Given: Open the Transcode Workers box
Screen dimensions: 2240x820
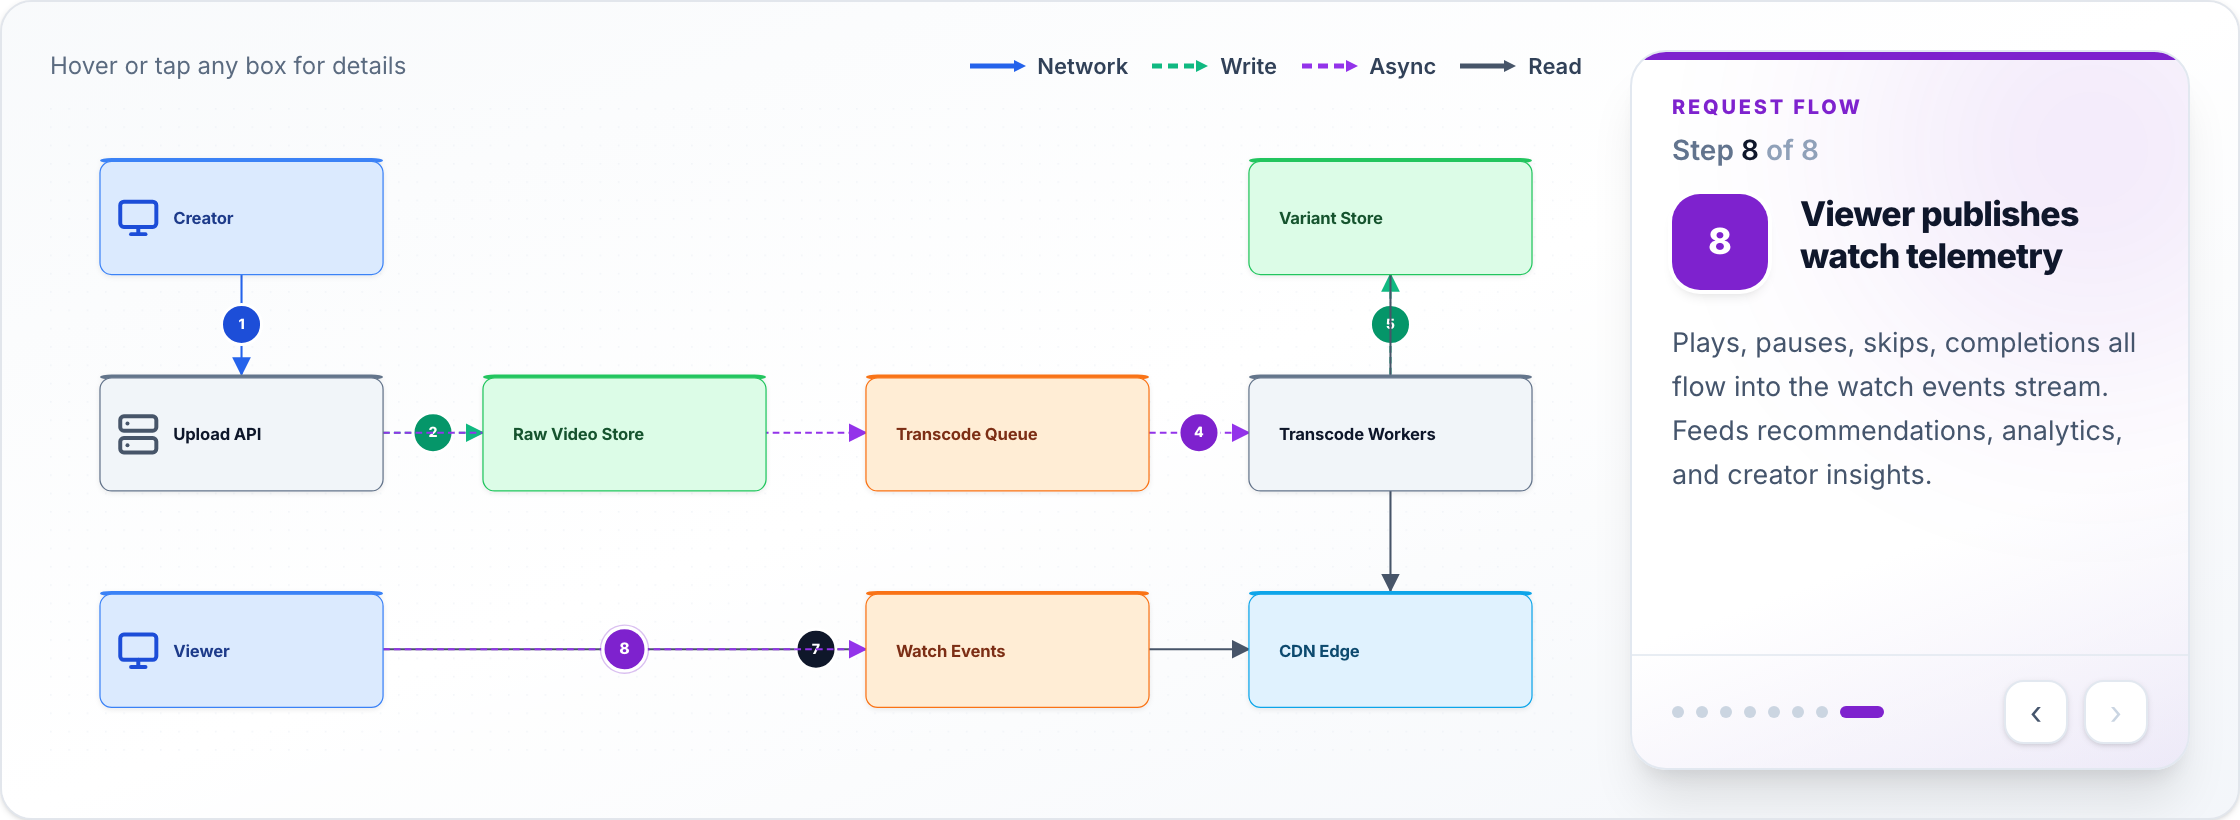Looking at the screenshot, I should (x=1390, y=433).
